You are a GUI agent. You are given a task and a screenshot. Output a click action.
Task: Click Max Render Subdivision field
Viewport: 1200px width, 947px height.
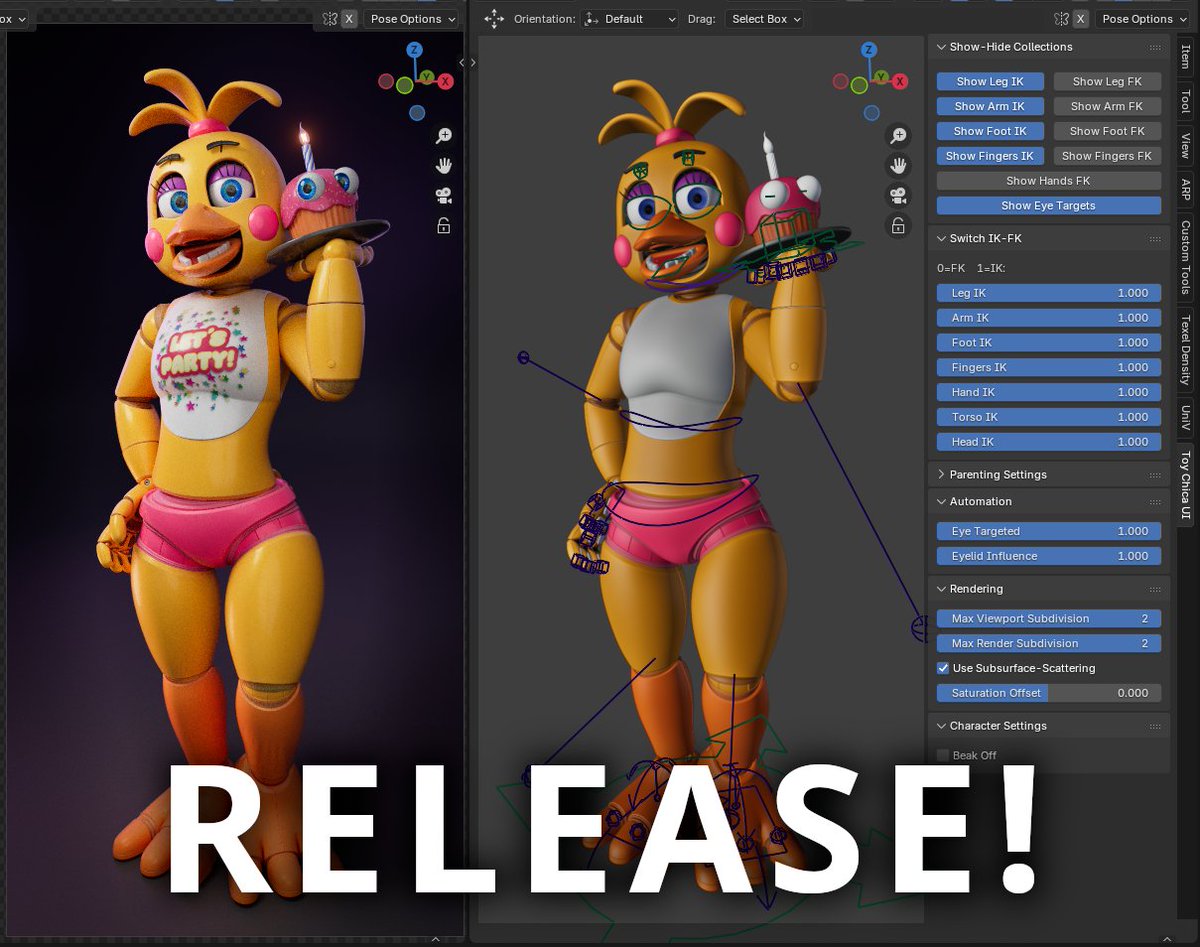(1049, 643)
